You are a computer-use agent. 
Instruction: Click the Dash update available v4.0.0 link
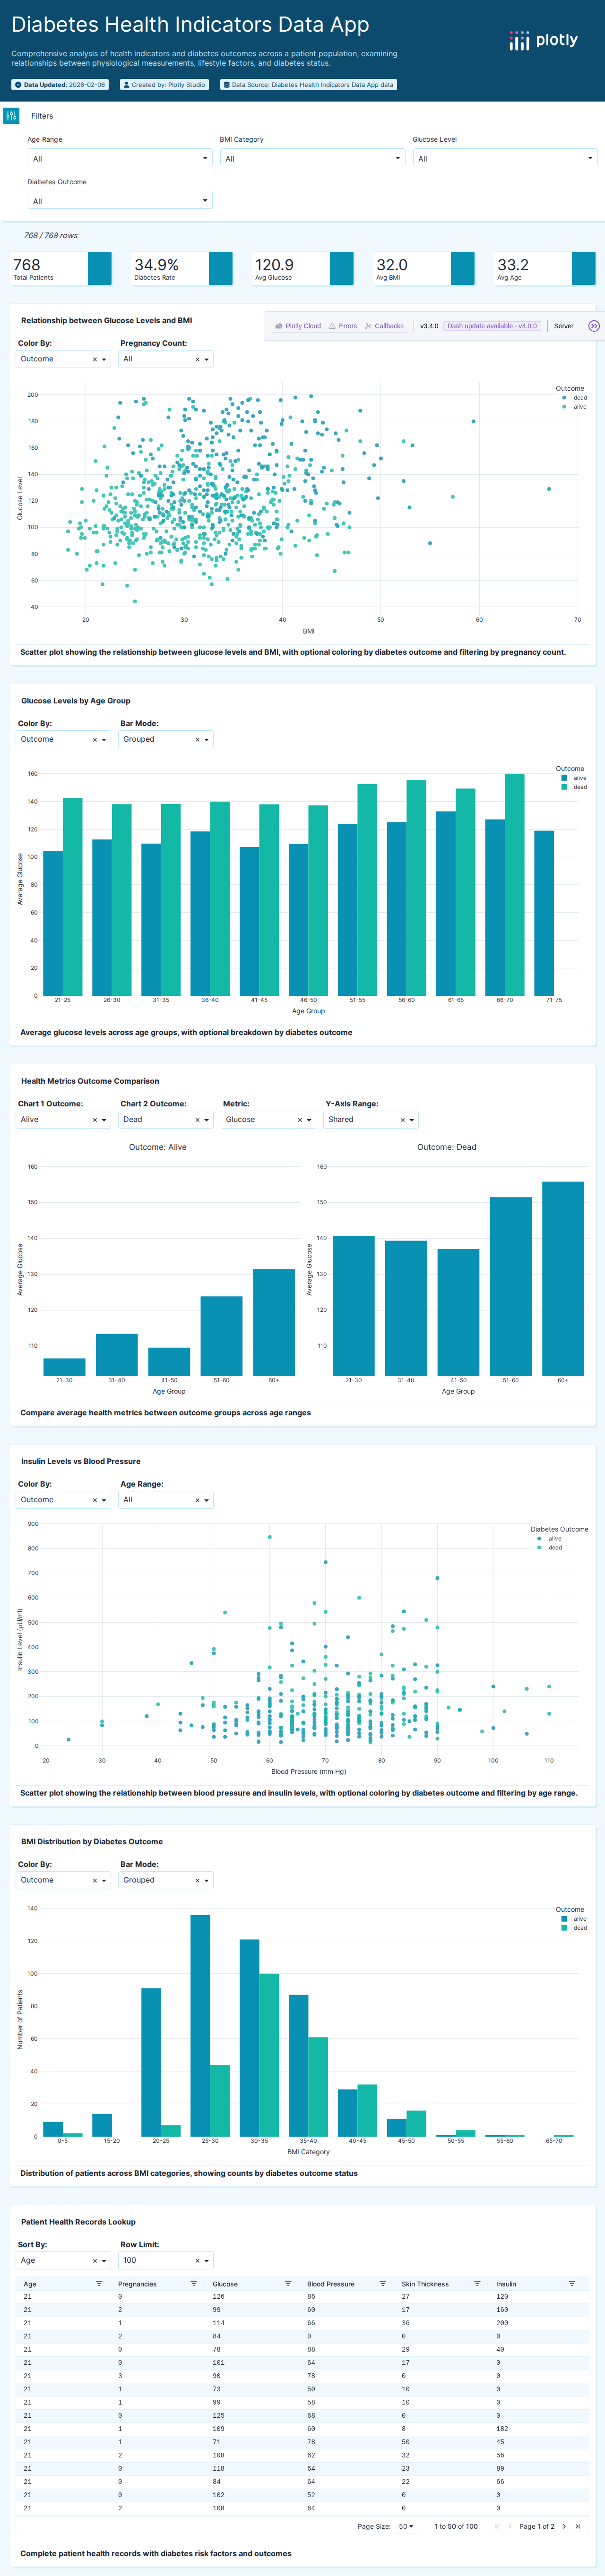(491, 326)
